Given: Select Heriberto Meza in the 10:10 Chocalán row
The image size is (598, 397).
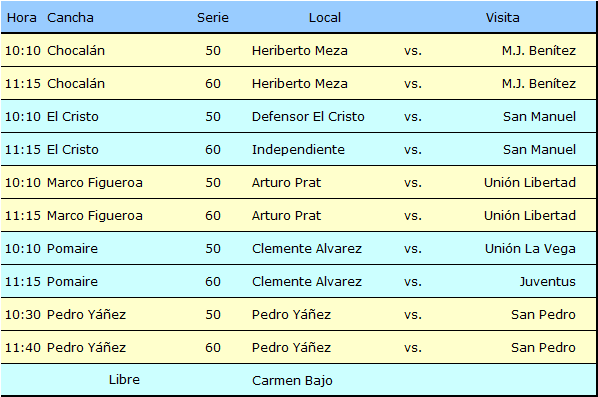Looking at the screenshot, I should click(x=300, y=50).
